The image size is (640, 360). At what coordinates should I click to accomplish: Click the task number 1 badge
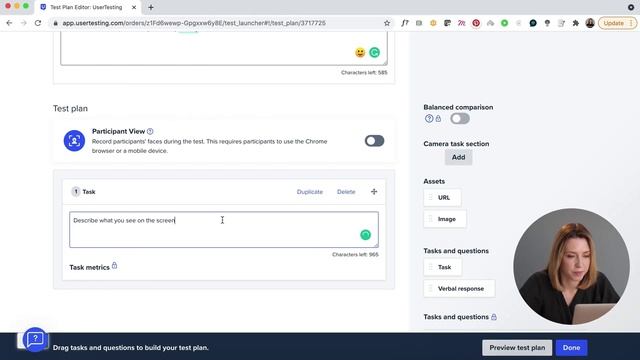(76, 191)
